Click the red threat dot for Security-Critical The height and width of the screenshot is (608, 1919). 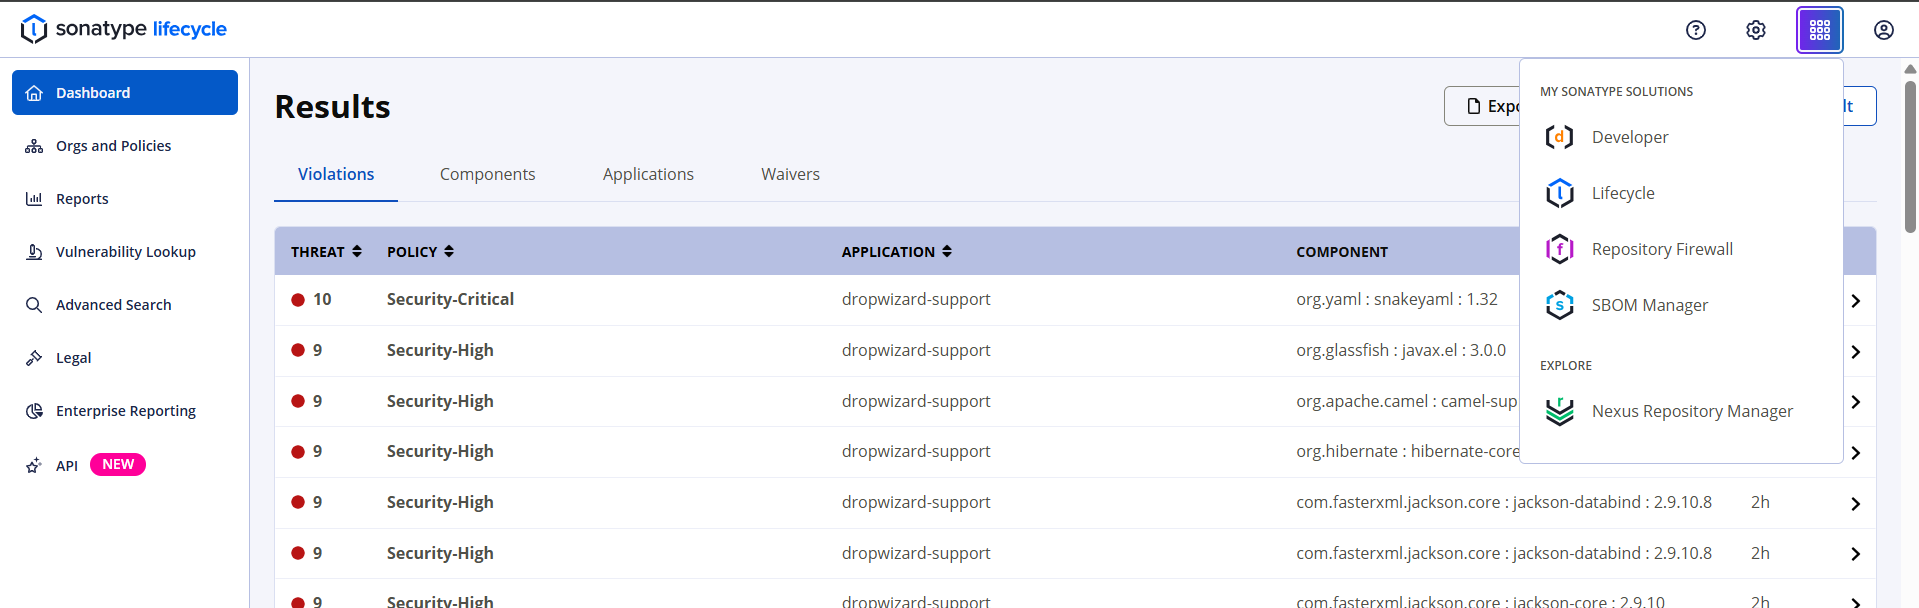pyautogui.click(x=298, y=299)
